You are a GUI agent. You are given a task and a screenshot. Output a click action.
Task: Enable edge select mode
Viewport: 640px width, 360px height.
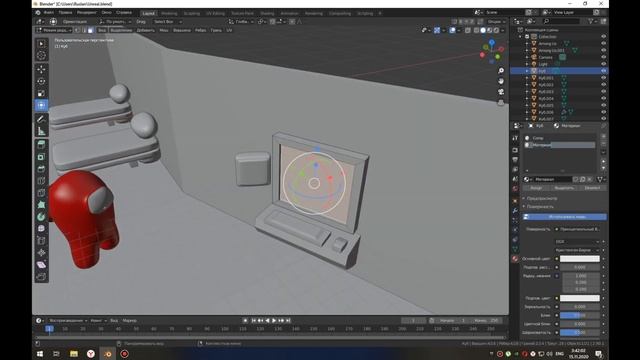click(84, 30)
